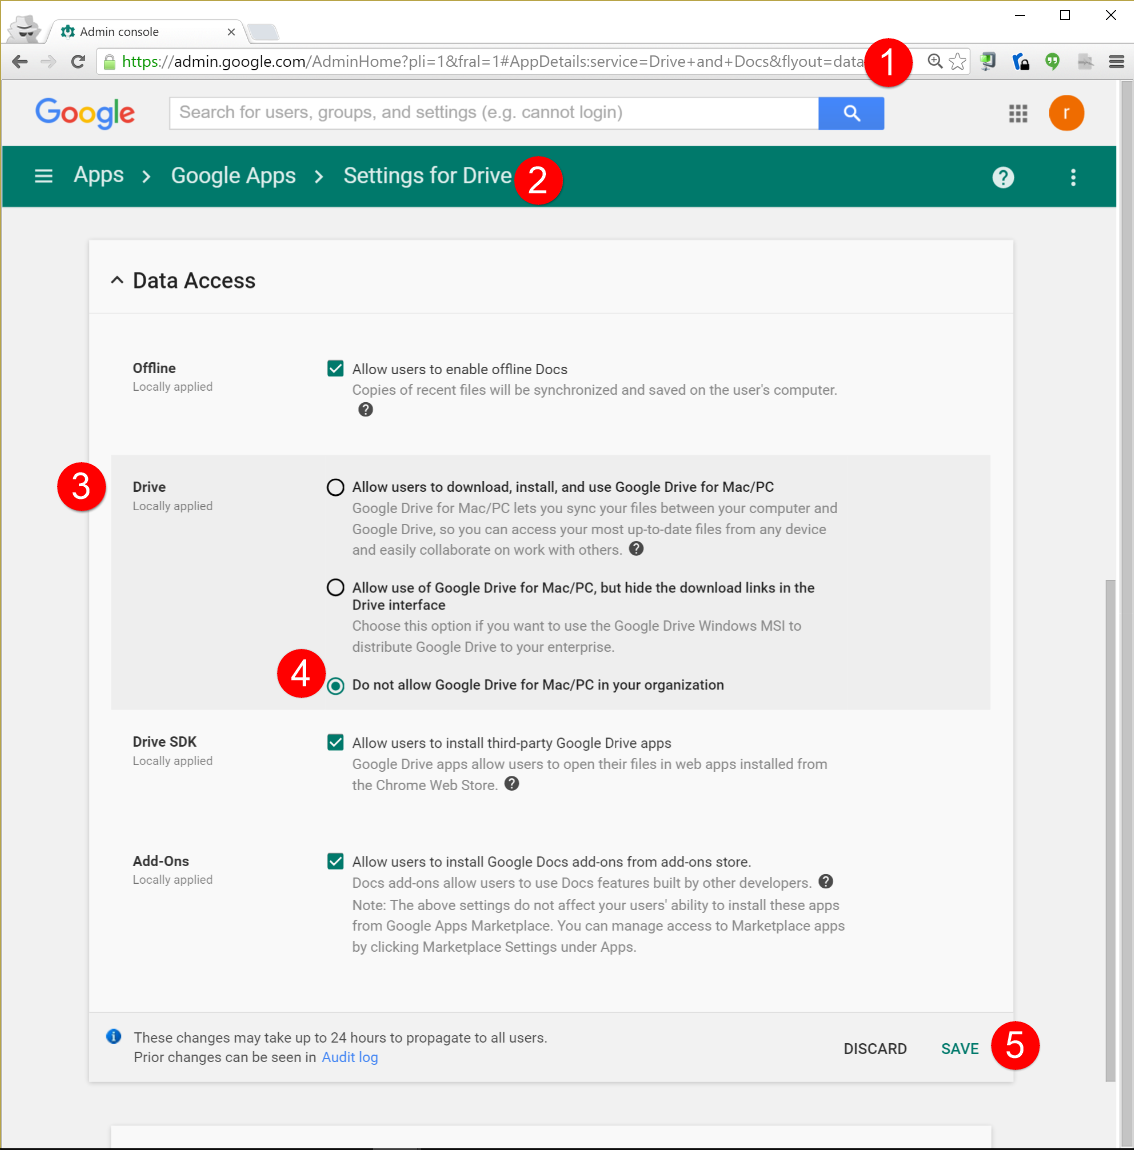Discard the Data Access changes

pos(875,1049)
